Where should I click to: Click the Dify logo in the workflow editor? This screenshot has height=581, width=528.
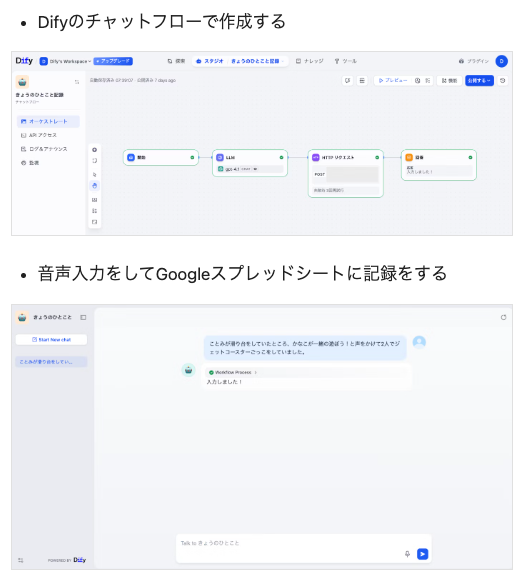24,61
